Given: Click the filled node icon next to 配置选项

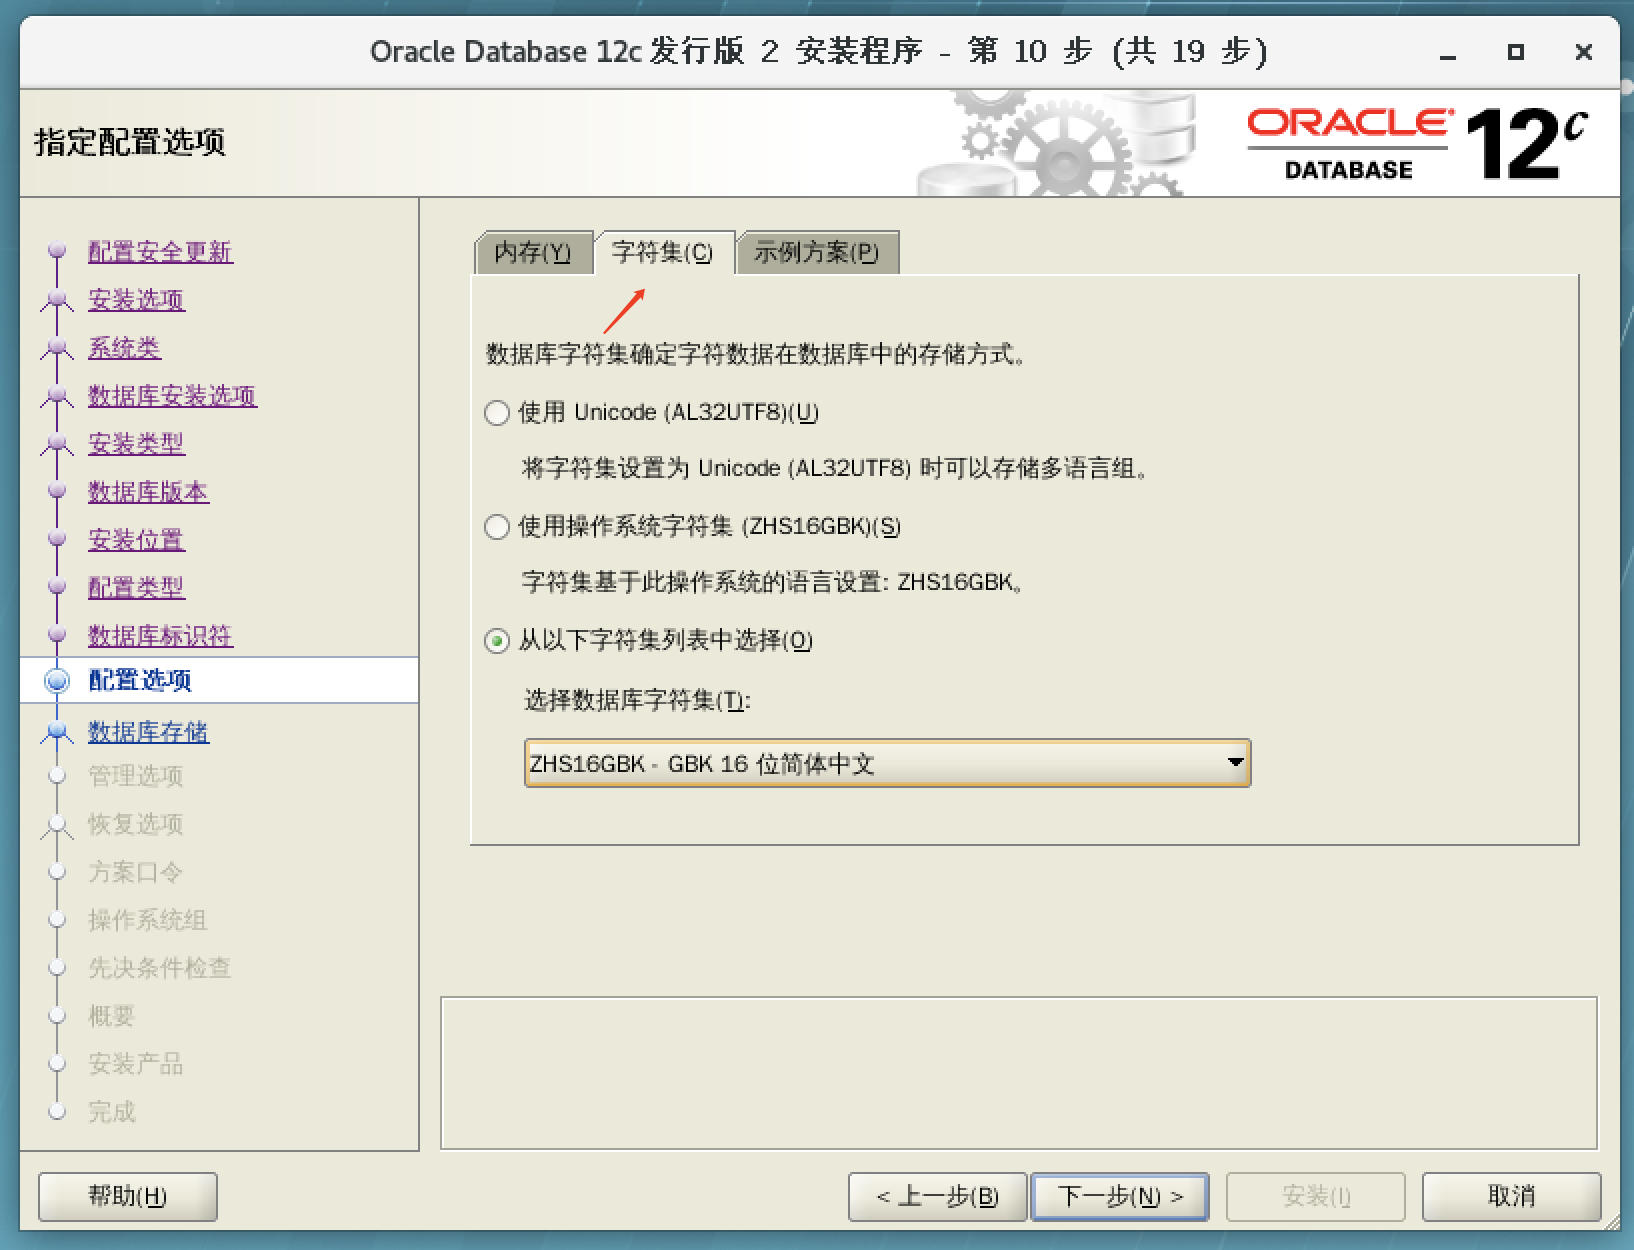Looking at the screenshot, I should point(57,680).
